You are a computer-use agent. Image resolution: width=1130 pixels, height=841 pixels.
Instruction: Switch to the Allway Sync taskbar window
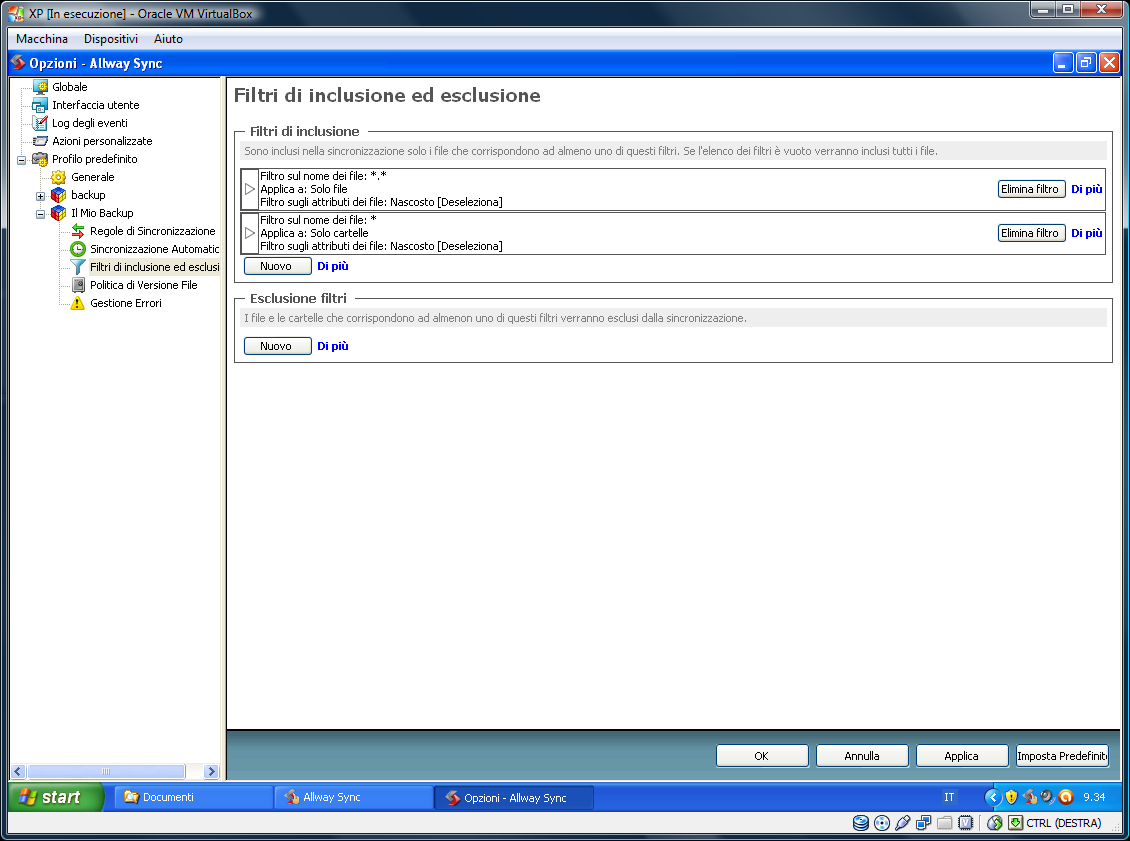tap(353, 797)
